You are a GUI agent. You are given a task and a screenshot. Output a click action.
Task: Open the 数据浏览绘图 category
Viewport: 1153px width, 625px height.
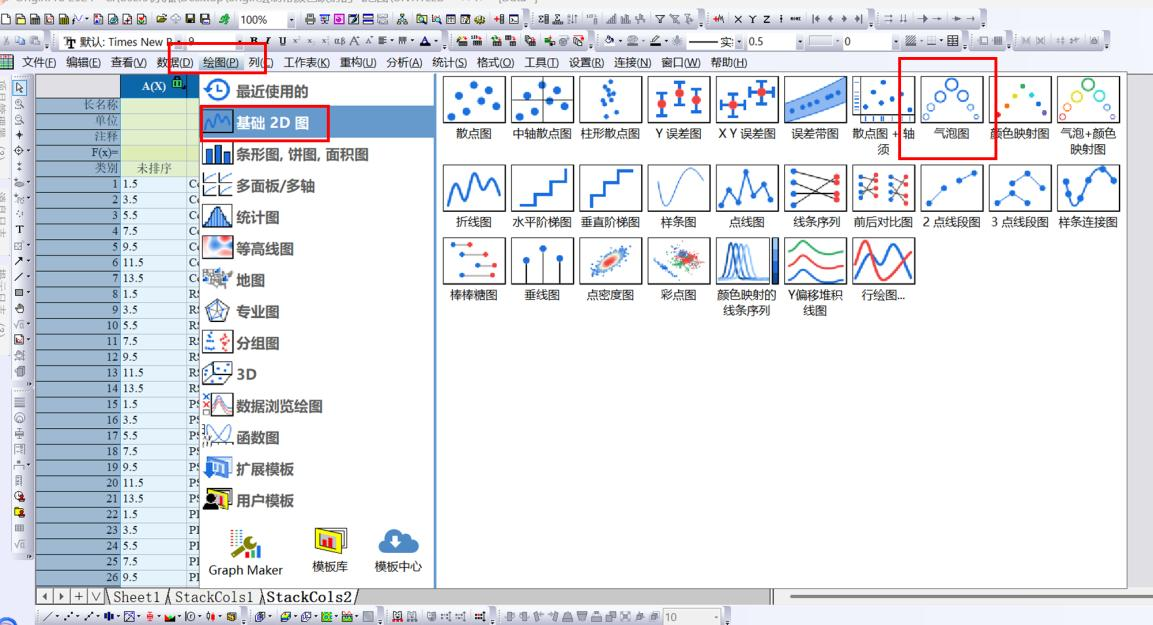(316, 406)
